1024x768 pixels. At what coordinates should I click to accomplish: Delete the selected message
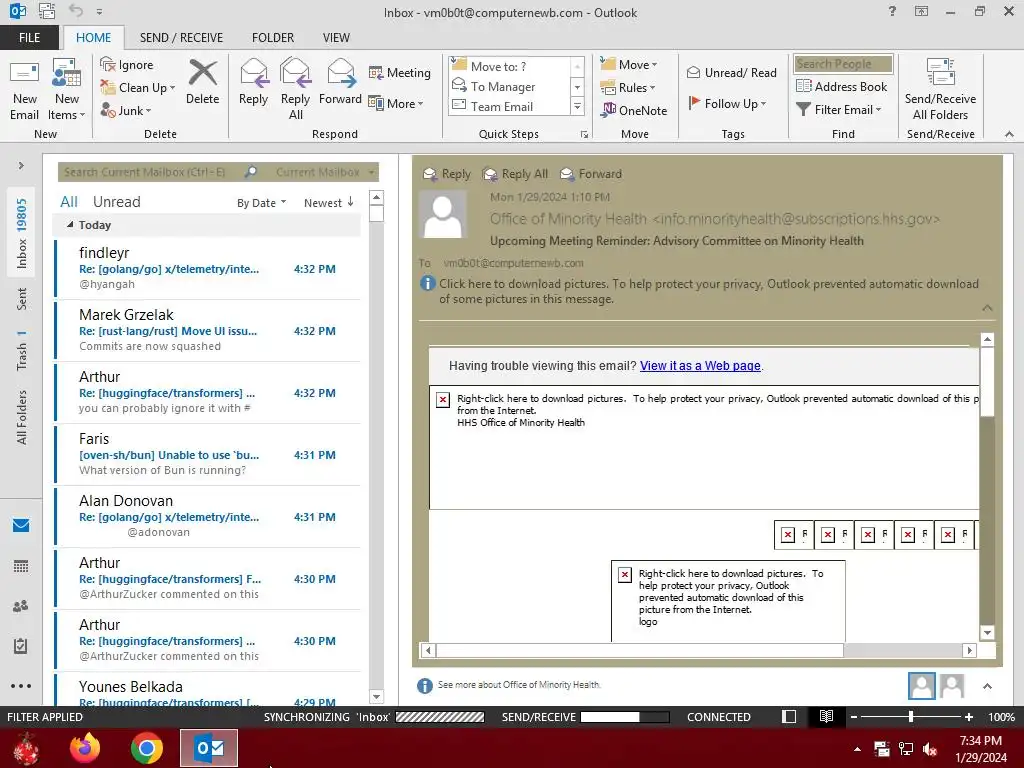[202, 82]
